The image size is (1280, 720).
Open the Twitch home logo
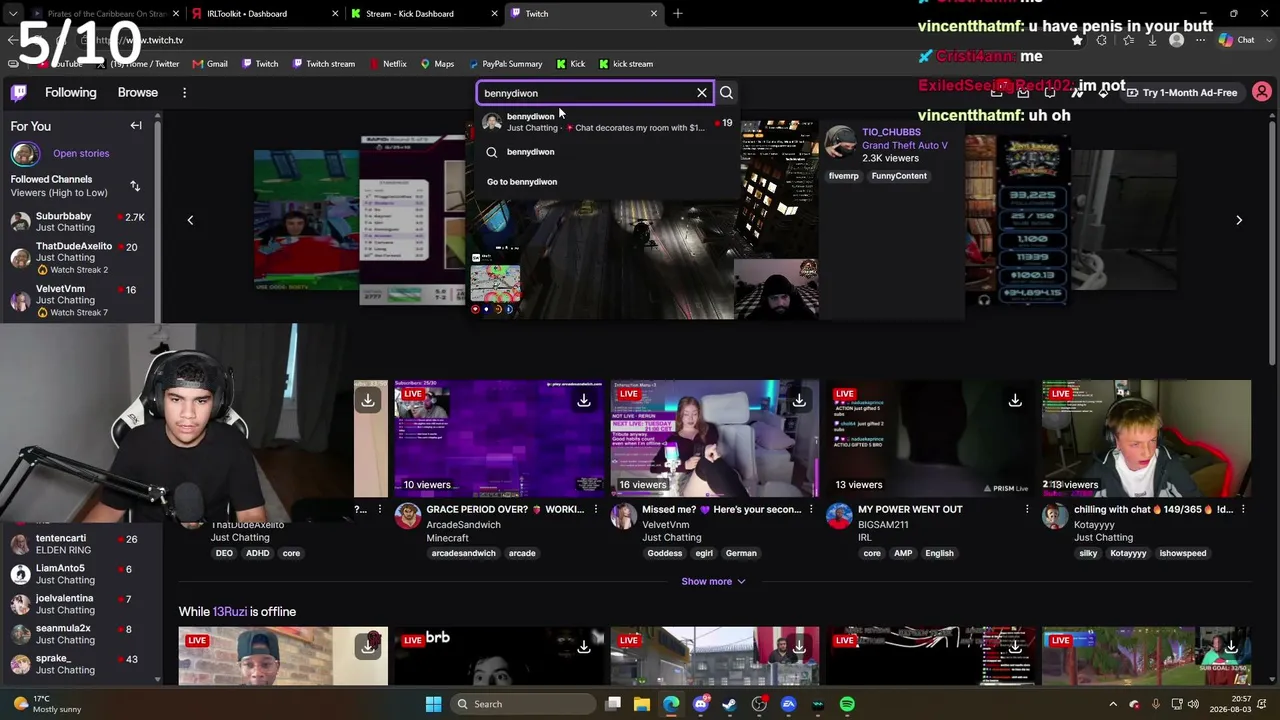[x=19, y=93]
